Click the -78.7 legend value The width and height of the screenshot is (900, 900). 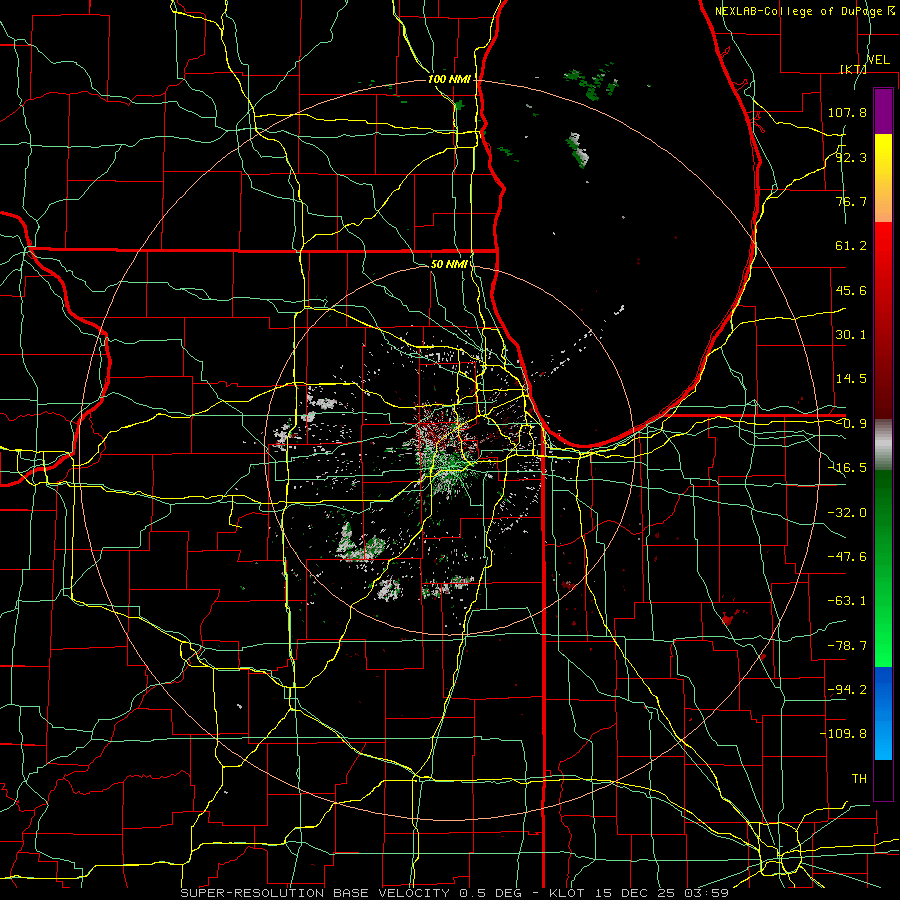pyautogui.click(x=847, y=646)
